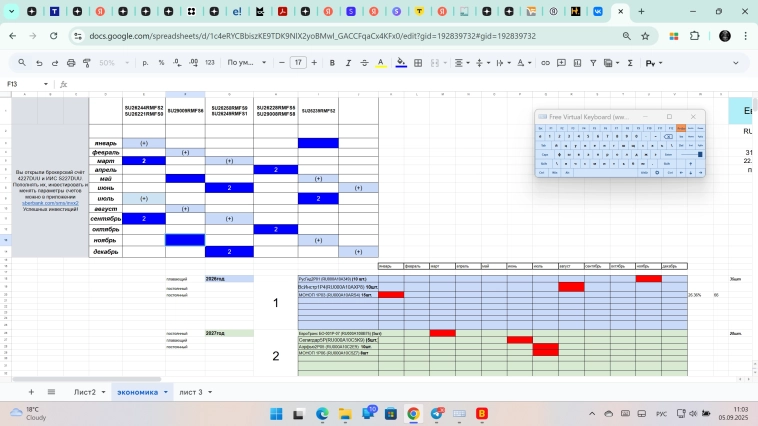The image size is (758, 426).
Task: Switch to the лист 3 sheet tab
Action: (x=194, y=392)
